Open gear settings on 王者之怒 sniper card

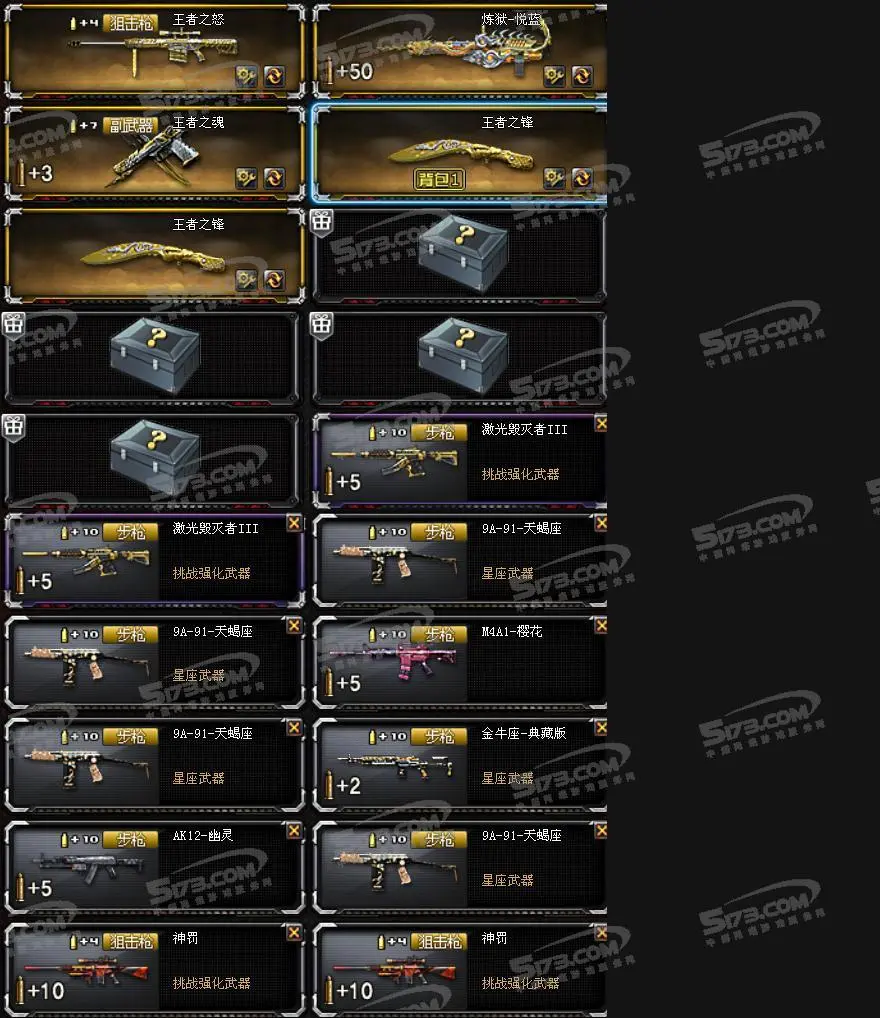[246, 76]
